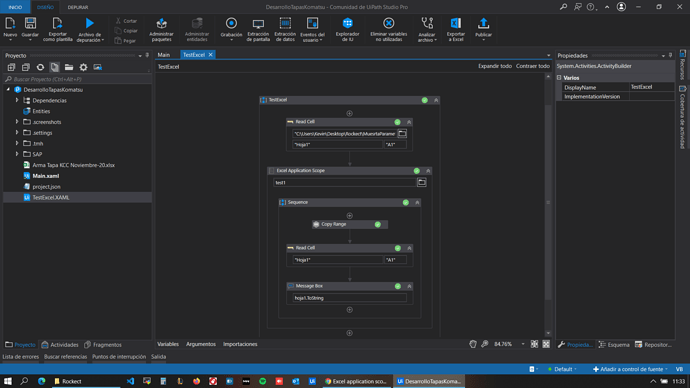Open Administrar paquetes
690x388 pixels.
tap(161, 29)
